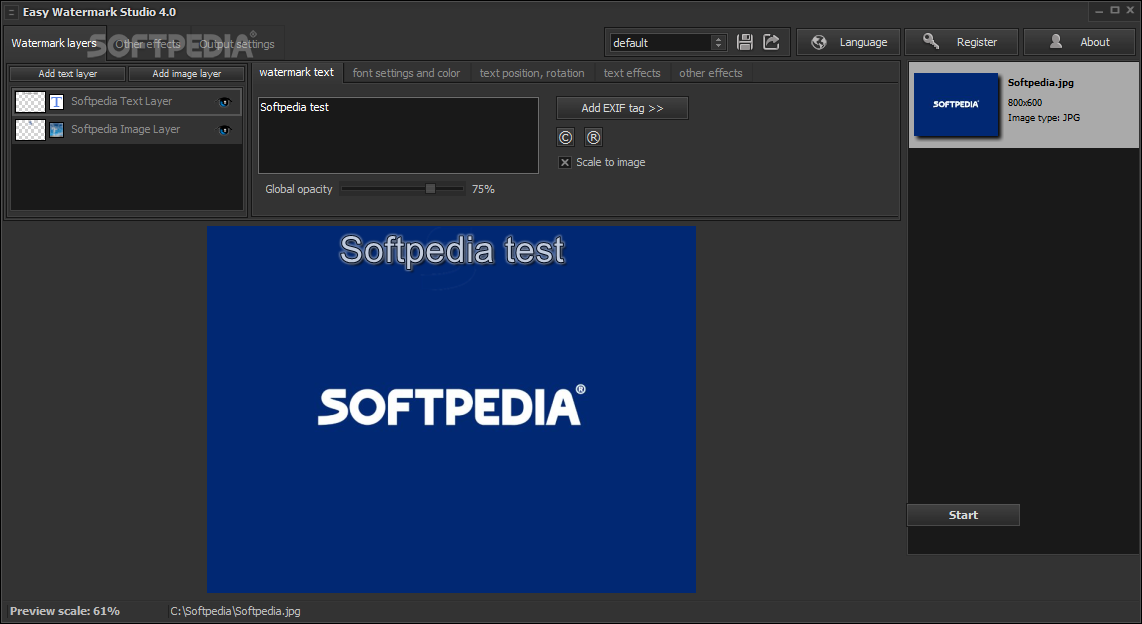Image resolution: width=1142 pixels, height=624 pixels.
Task: Open Register with the key icon
Action: coord(961,42)
